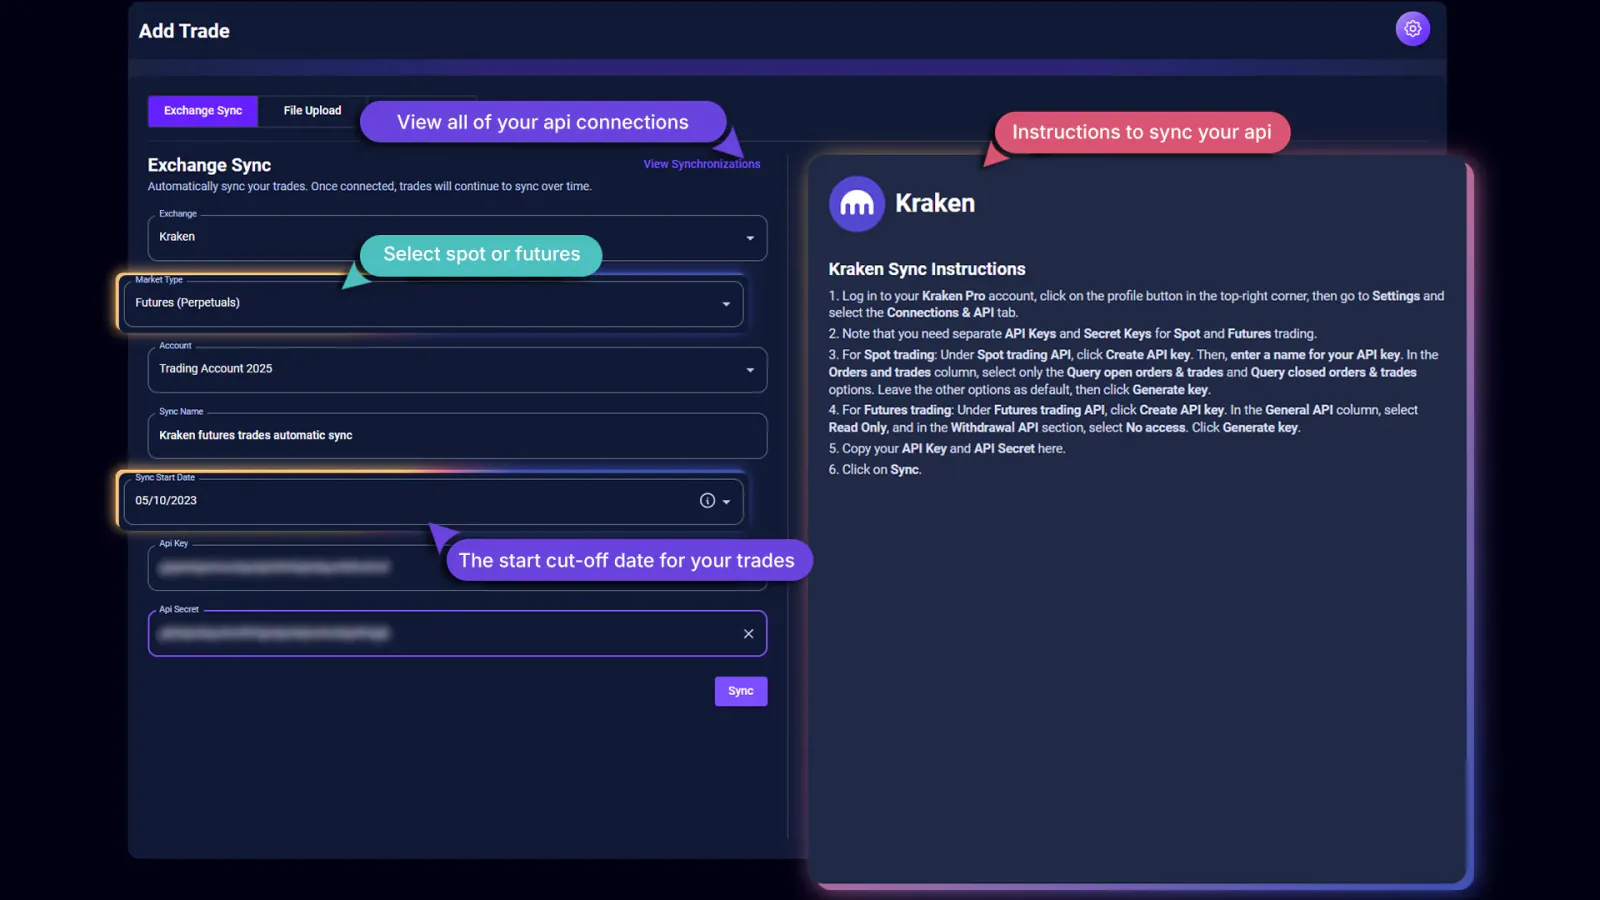Click the Kraken futures trades automatic sync text

(255, 435)
